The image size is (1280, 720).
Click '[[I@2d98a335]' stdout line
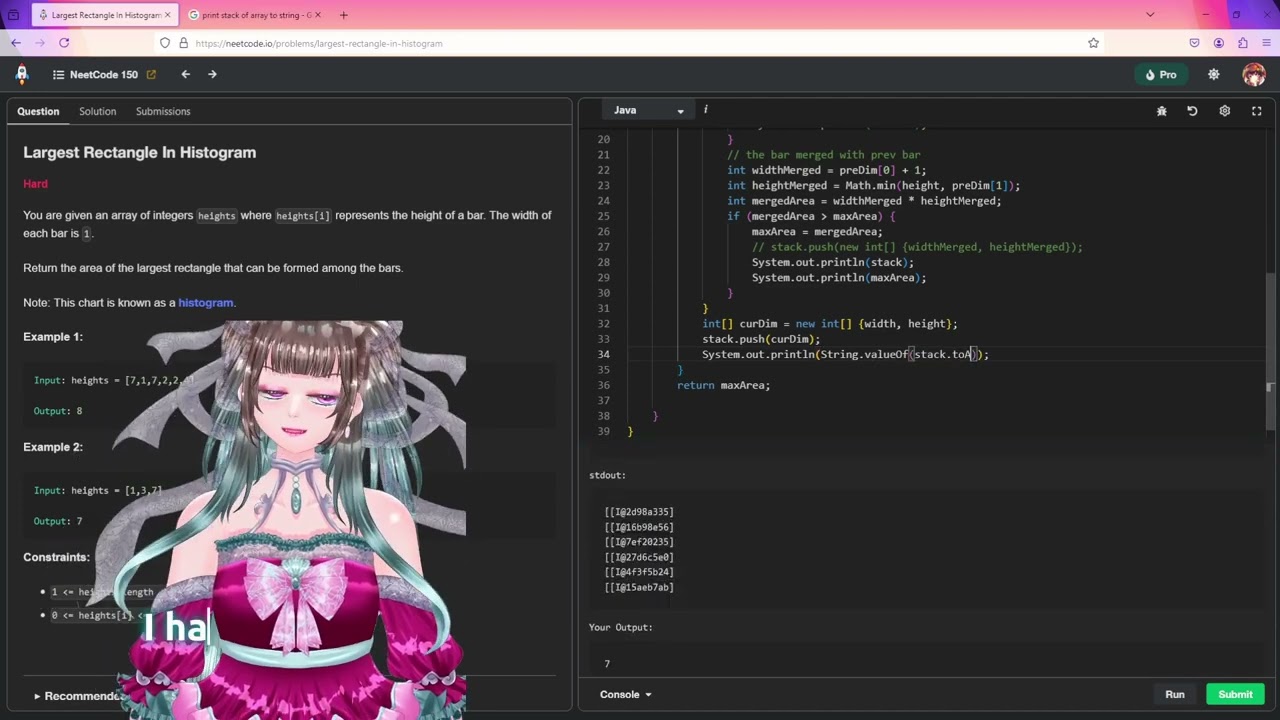639,512
